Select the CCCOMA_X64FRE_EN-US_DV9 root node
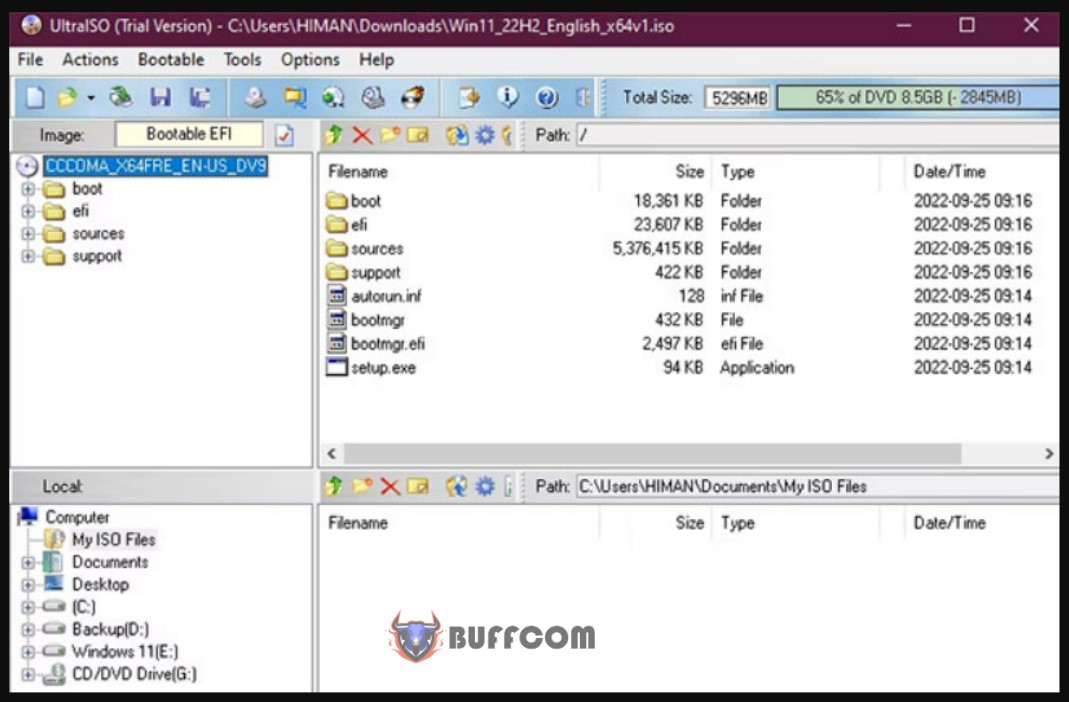Viewport: 1069px width, 702px height. (x=156, y=166)
